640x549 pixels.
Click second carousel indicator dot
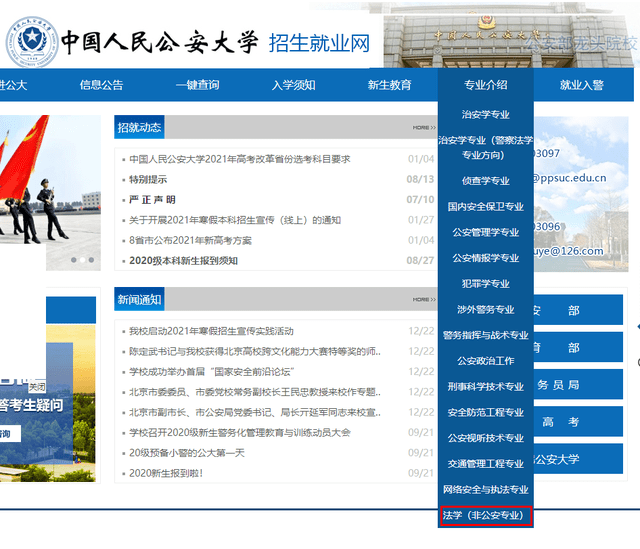pos(82,260)
